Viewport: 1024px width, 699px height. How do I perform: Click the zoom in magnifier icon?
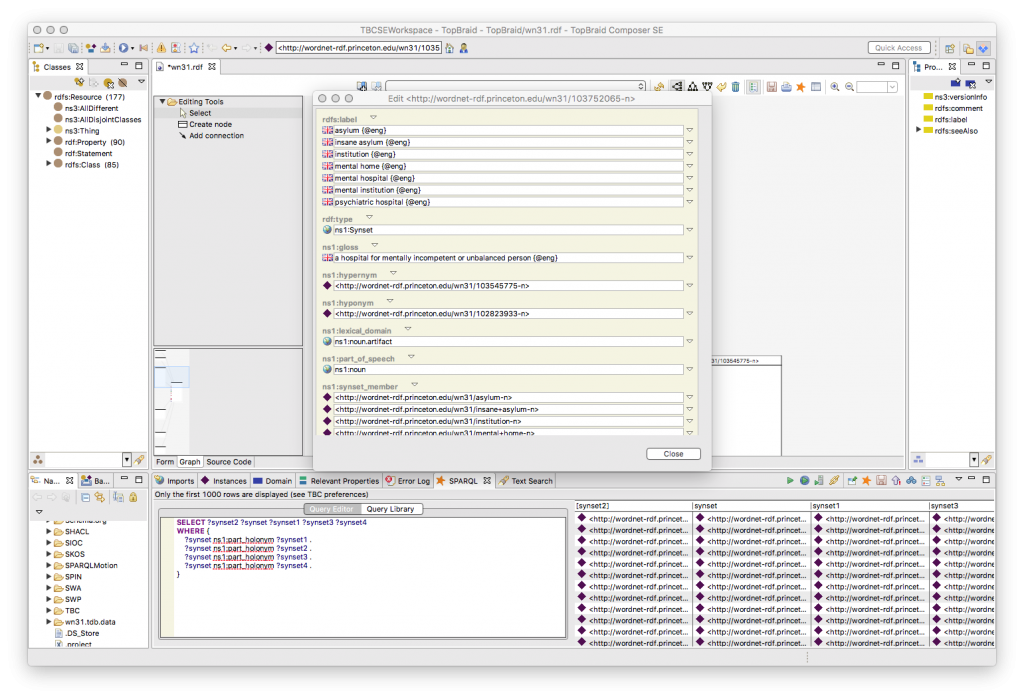tap(835, 87)
